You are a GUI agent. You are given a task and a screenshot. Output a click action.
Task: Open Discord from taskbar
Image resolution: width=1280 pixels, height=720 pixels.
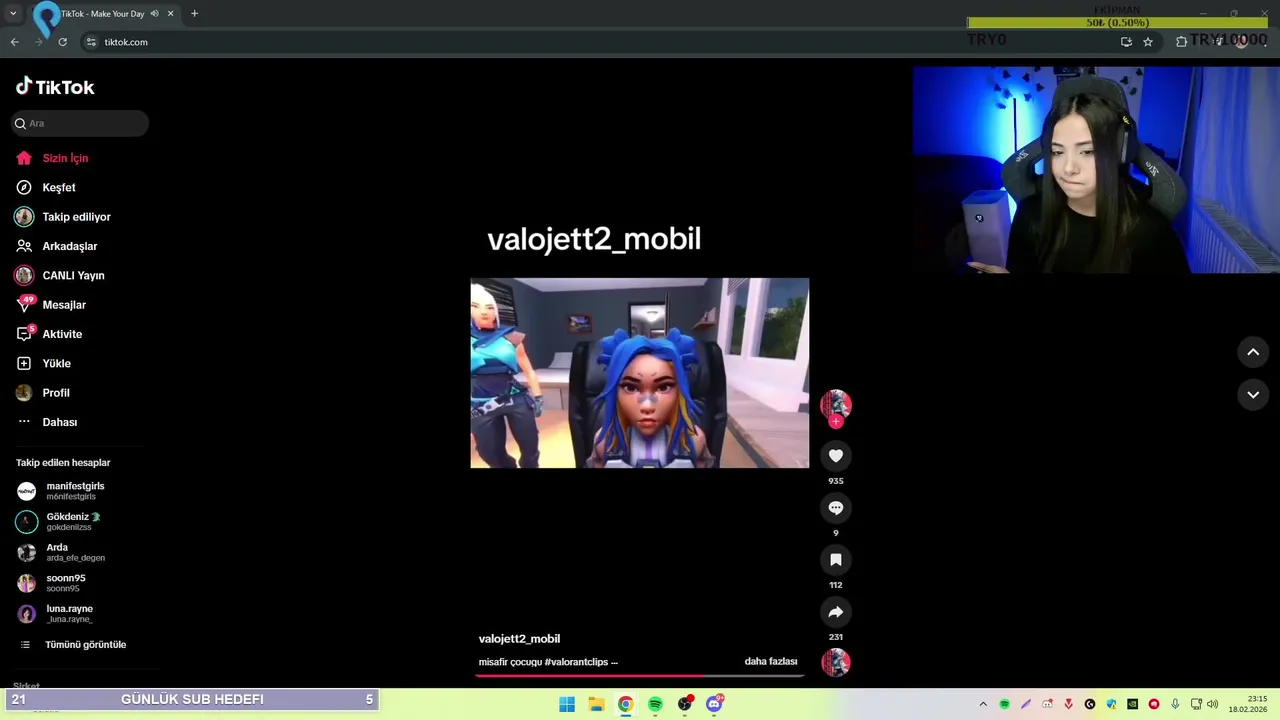pyautogui.click(x=714, y=704)
